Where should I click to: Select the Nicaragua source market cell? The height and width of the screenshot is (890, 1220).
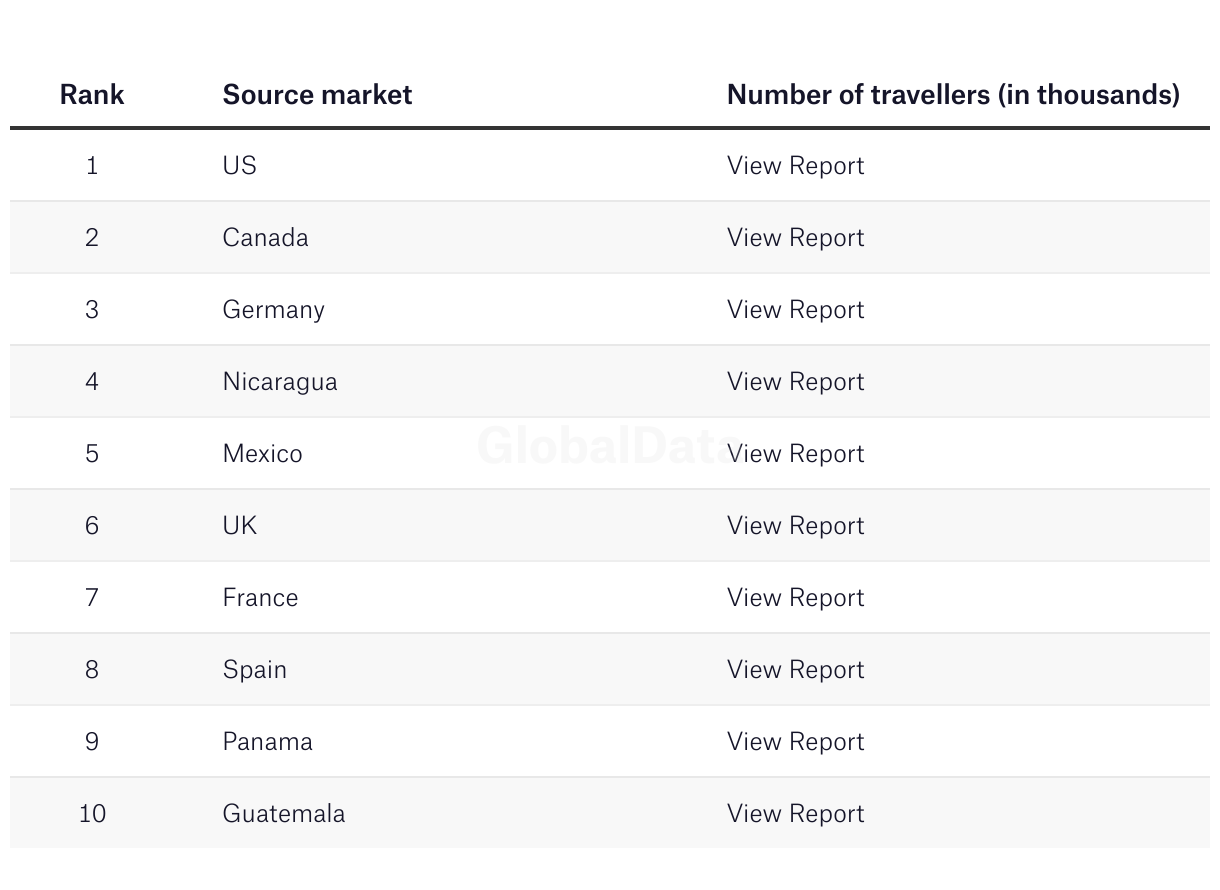tap(280, 381)
